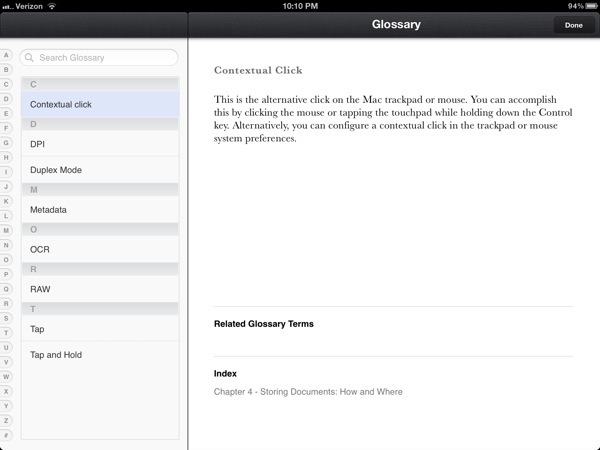Image resolution: width=600 pixels, height=450 pixels.
Task: Jump to letter J in alphabet index
Action: [x=6, y=187]
